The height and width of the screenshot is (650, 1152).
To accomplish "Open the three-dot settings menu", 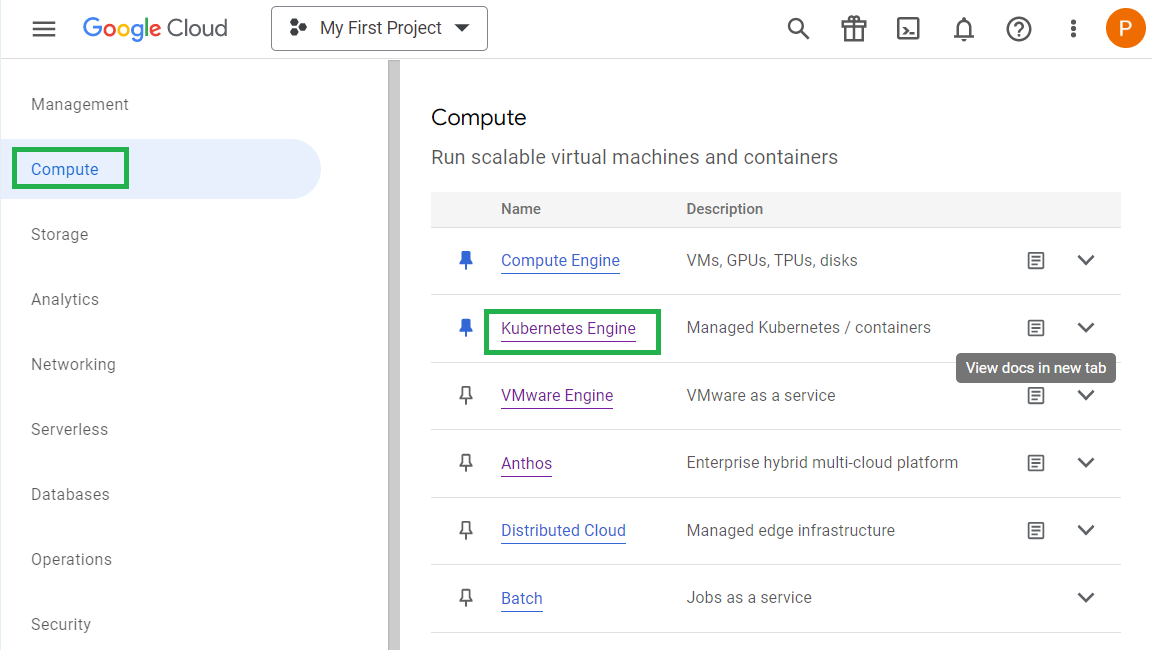I will pyautogui.click(x=1073, y=29).
